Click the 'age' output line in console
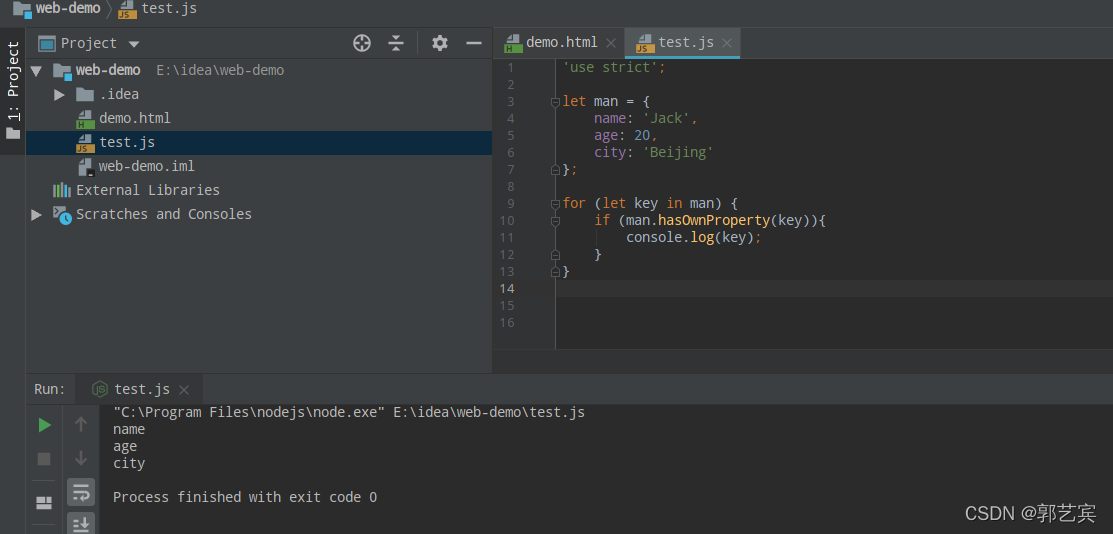 125,447
